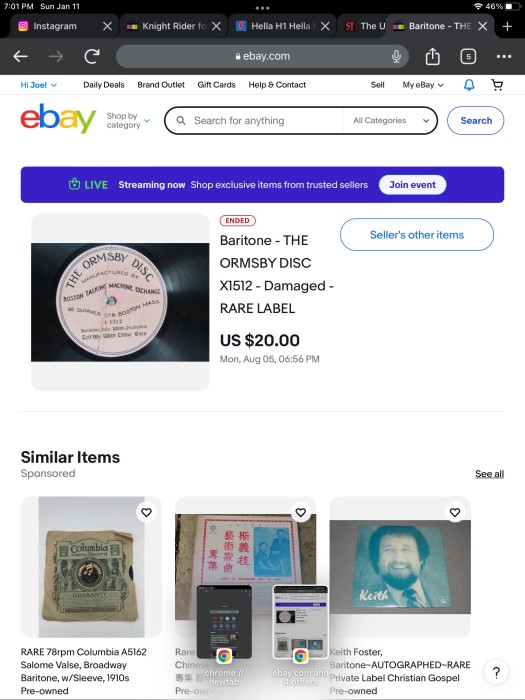Open the See all similar items link
This screenshot has height=700, width=525.
[x=489, y=474]
